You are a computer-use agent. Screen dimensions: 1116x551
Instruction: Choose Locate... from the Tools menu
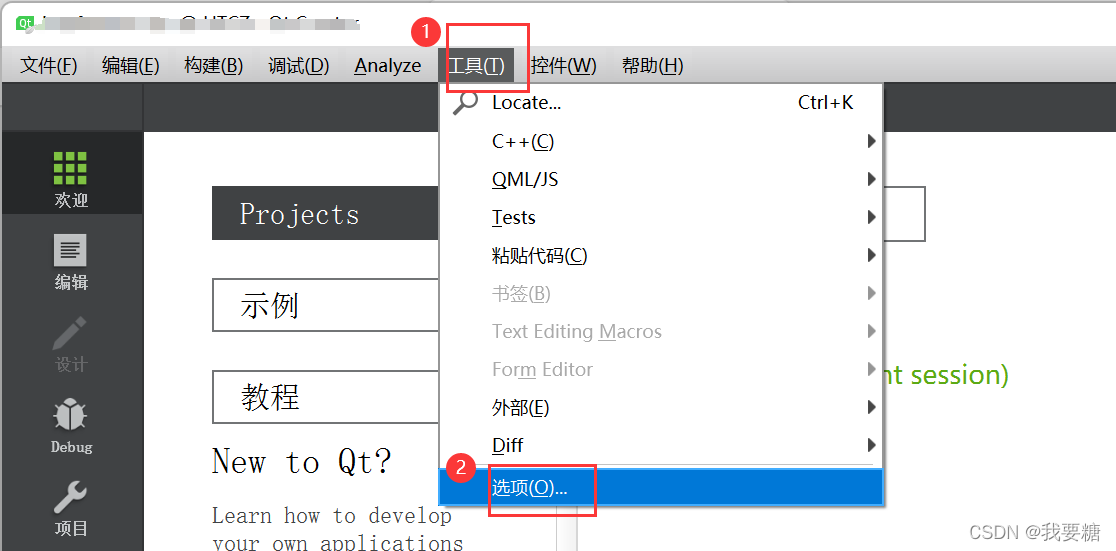661,103
